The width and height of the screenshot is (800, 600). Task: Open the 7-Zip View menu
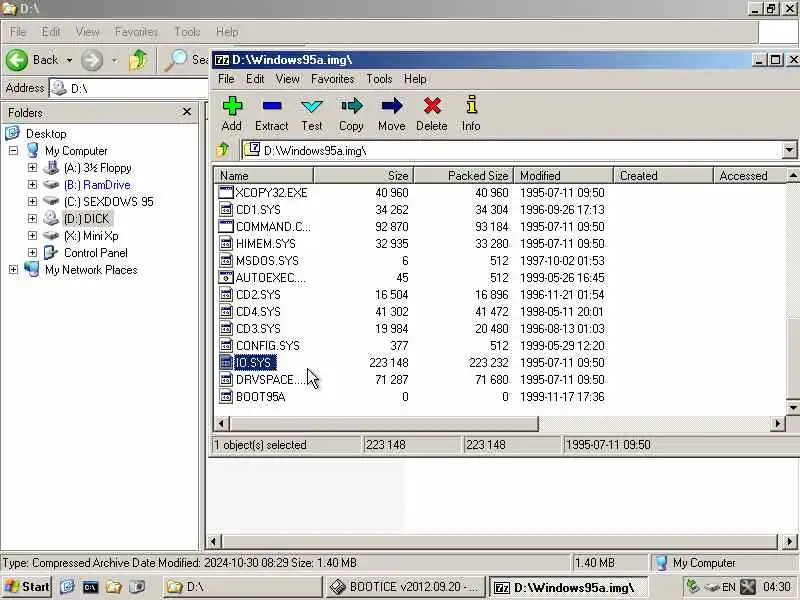(x=288, y=79)
